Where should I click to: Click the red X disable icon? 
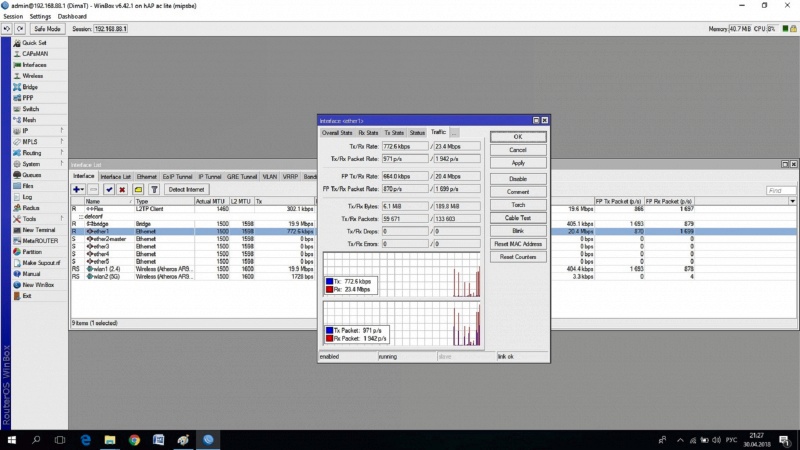(x=122, y=189)
